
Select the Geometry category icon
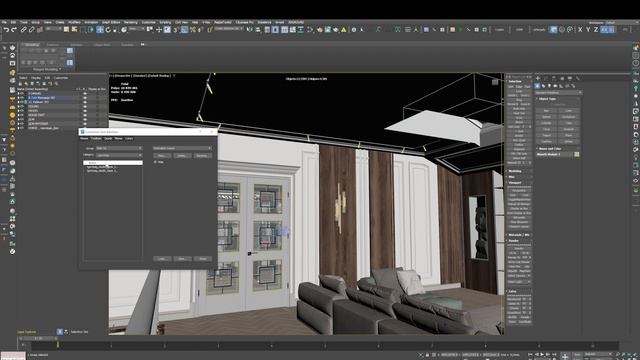(x=538, y=86)
